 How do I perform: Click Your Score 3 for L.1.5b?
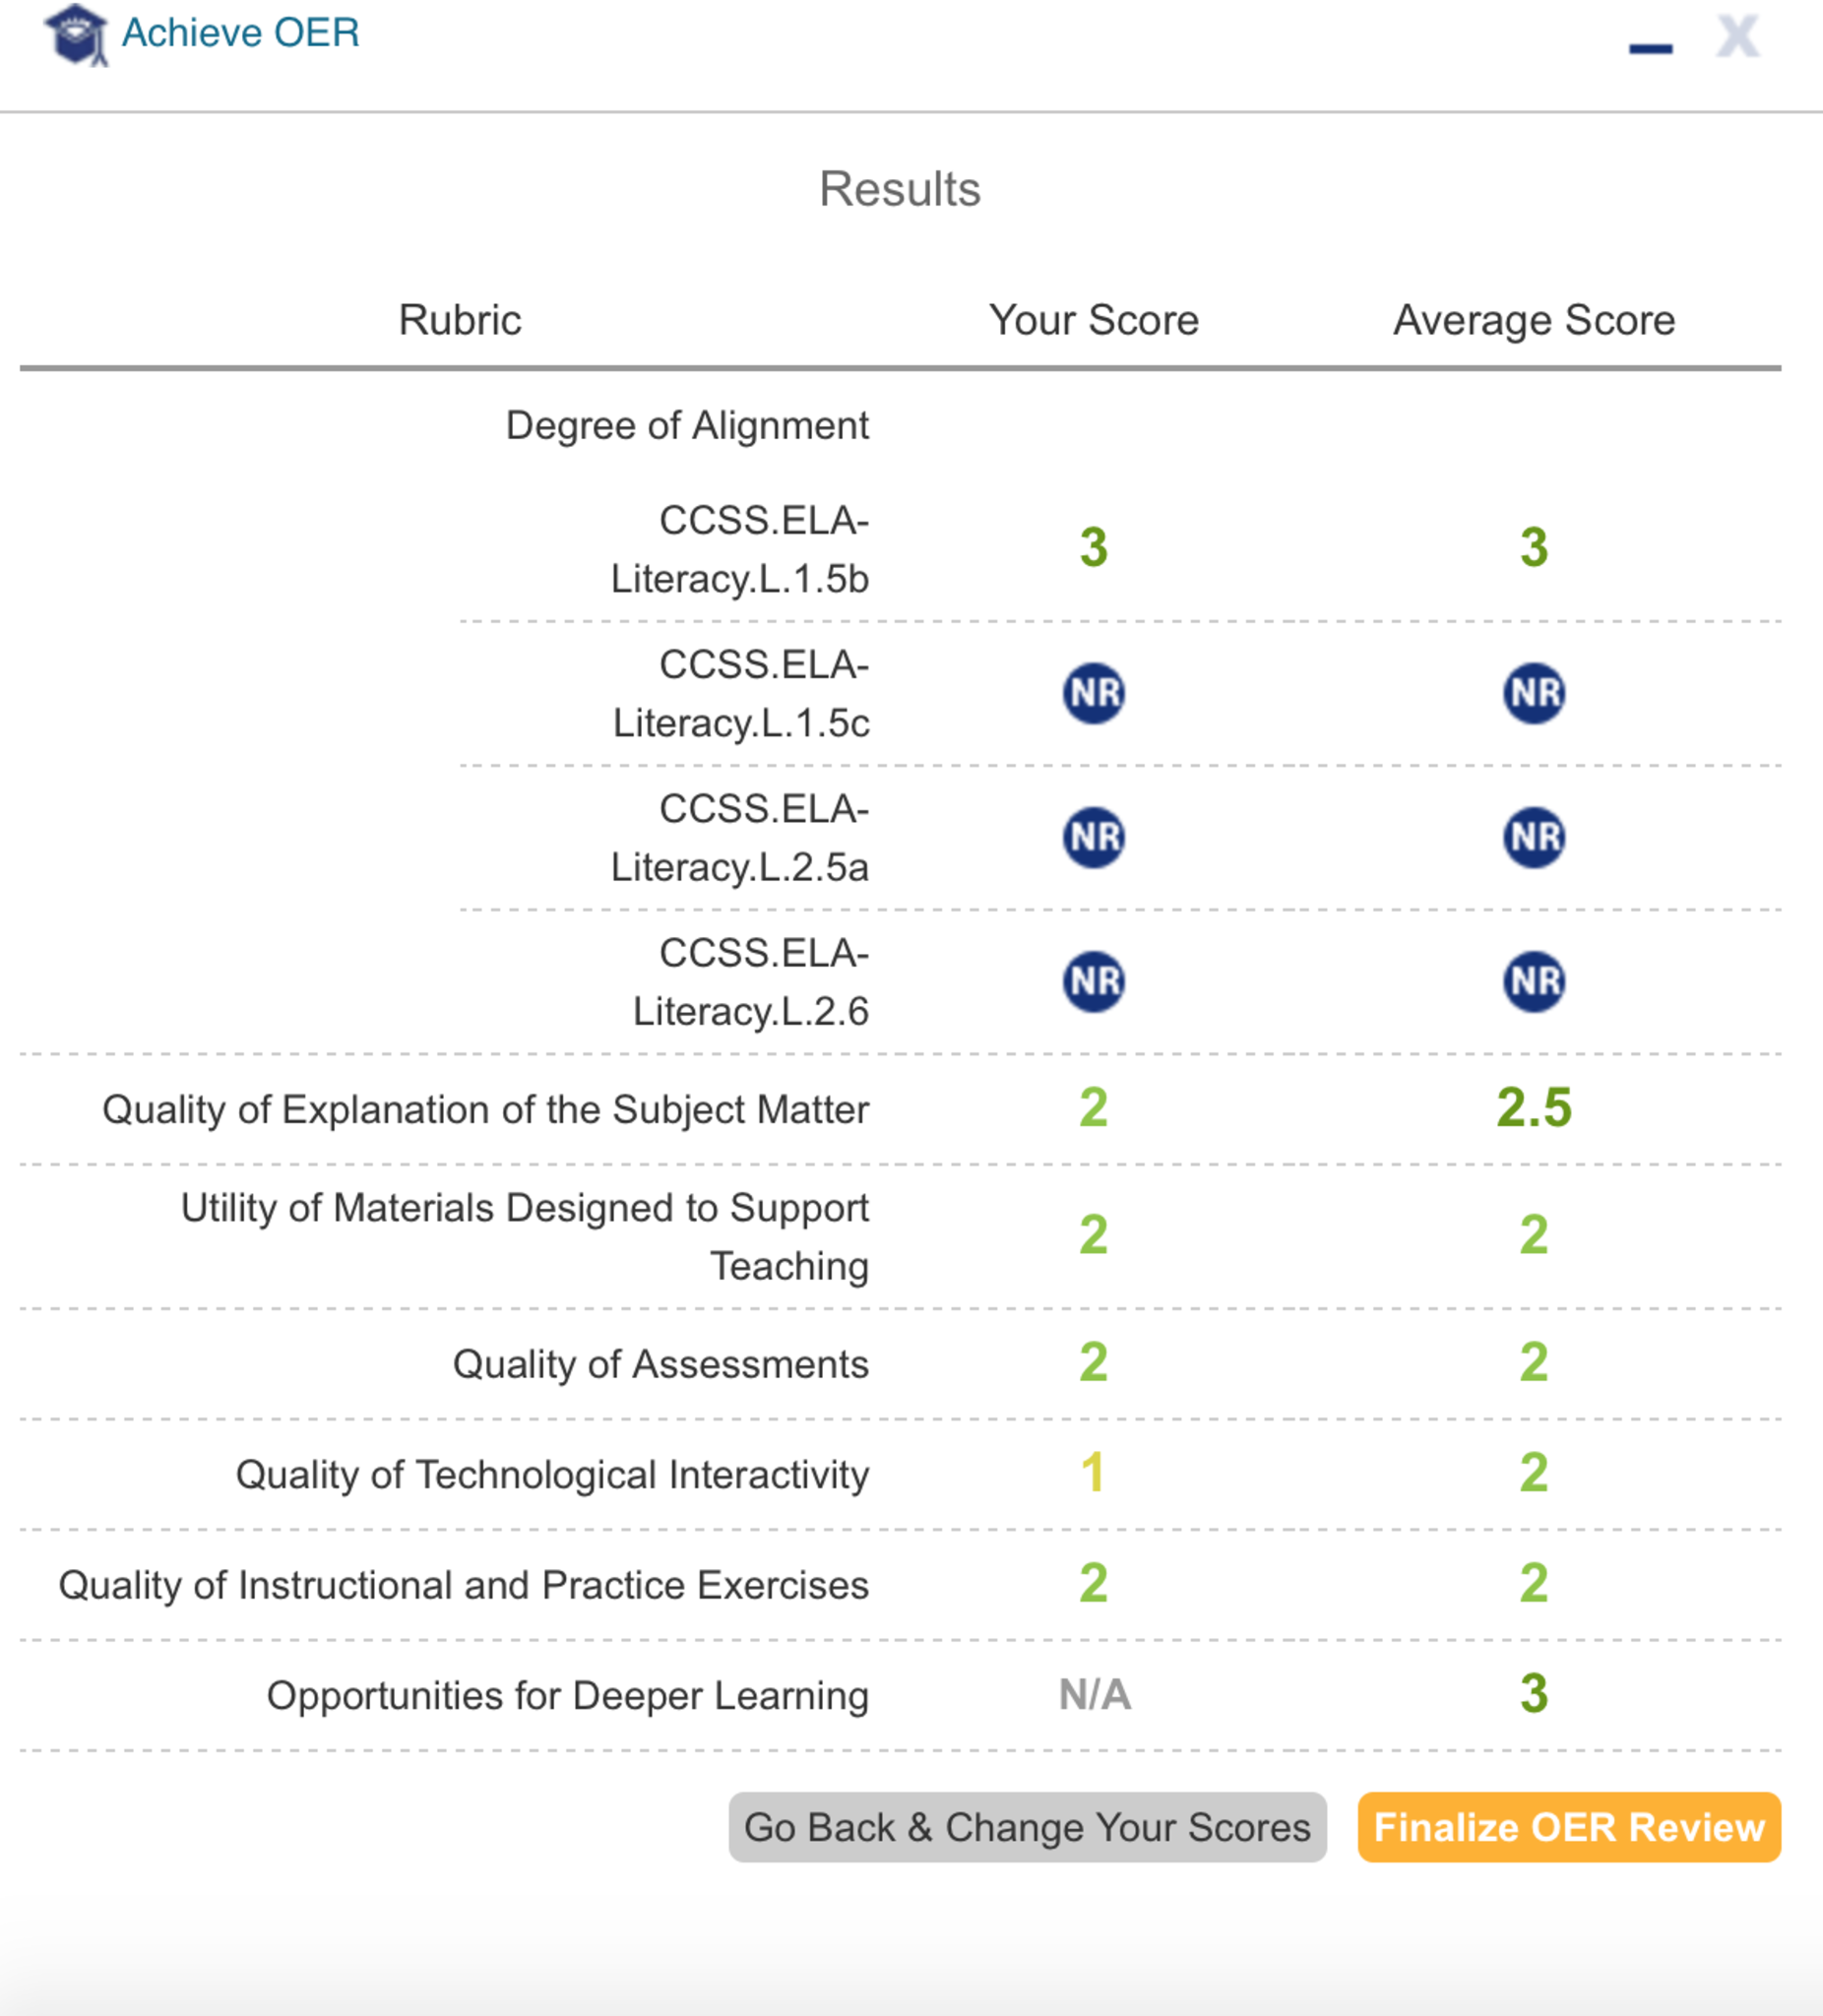[1093, 548]
